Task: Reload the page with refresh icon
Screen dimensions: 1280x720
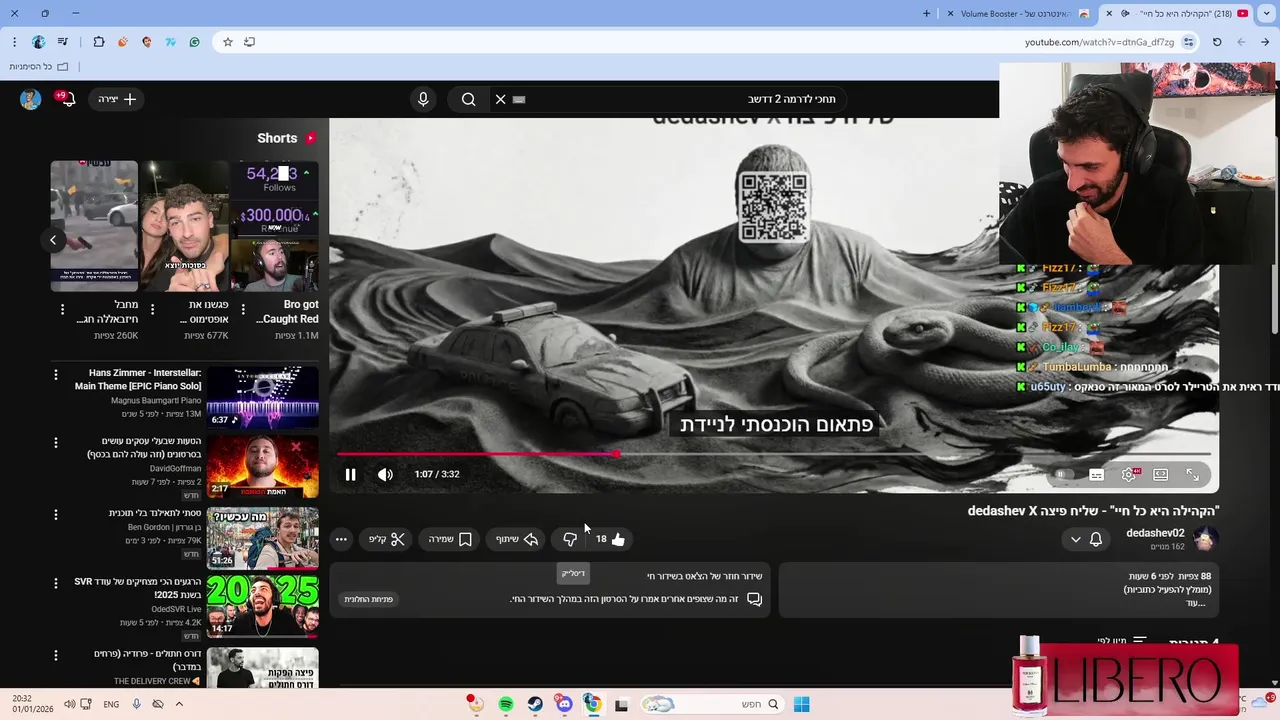Action: pyautogui.click(x=1217, y=42)
